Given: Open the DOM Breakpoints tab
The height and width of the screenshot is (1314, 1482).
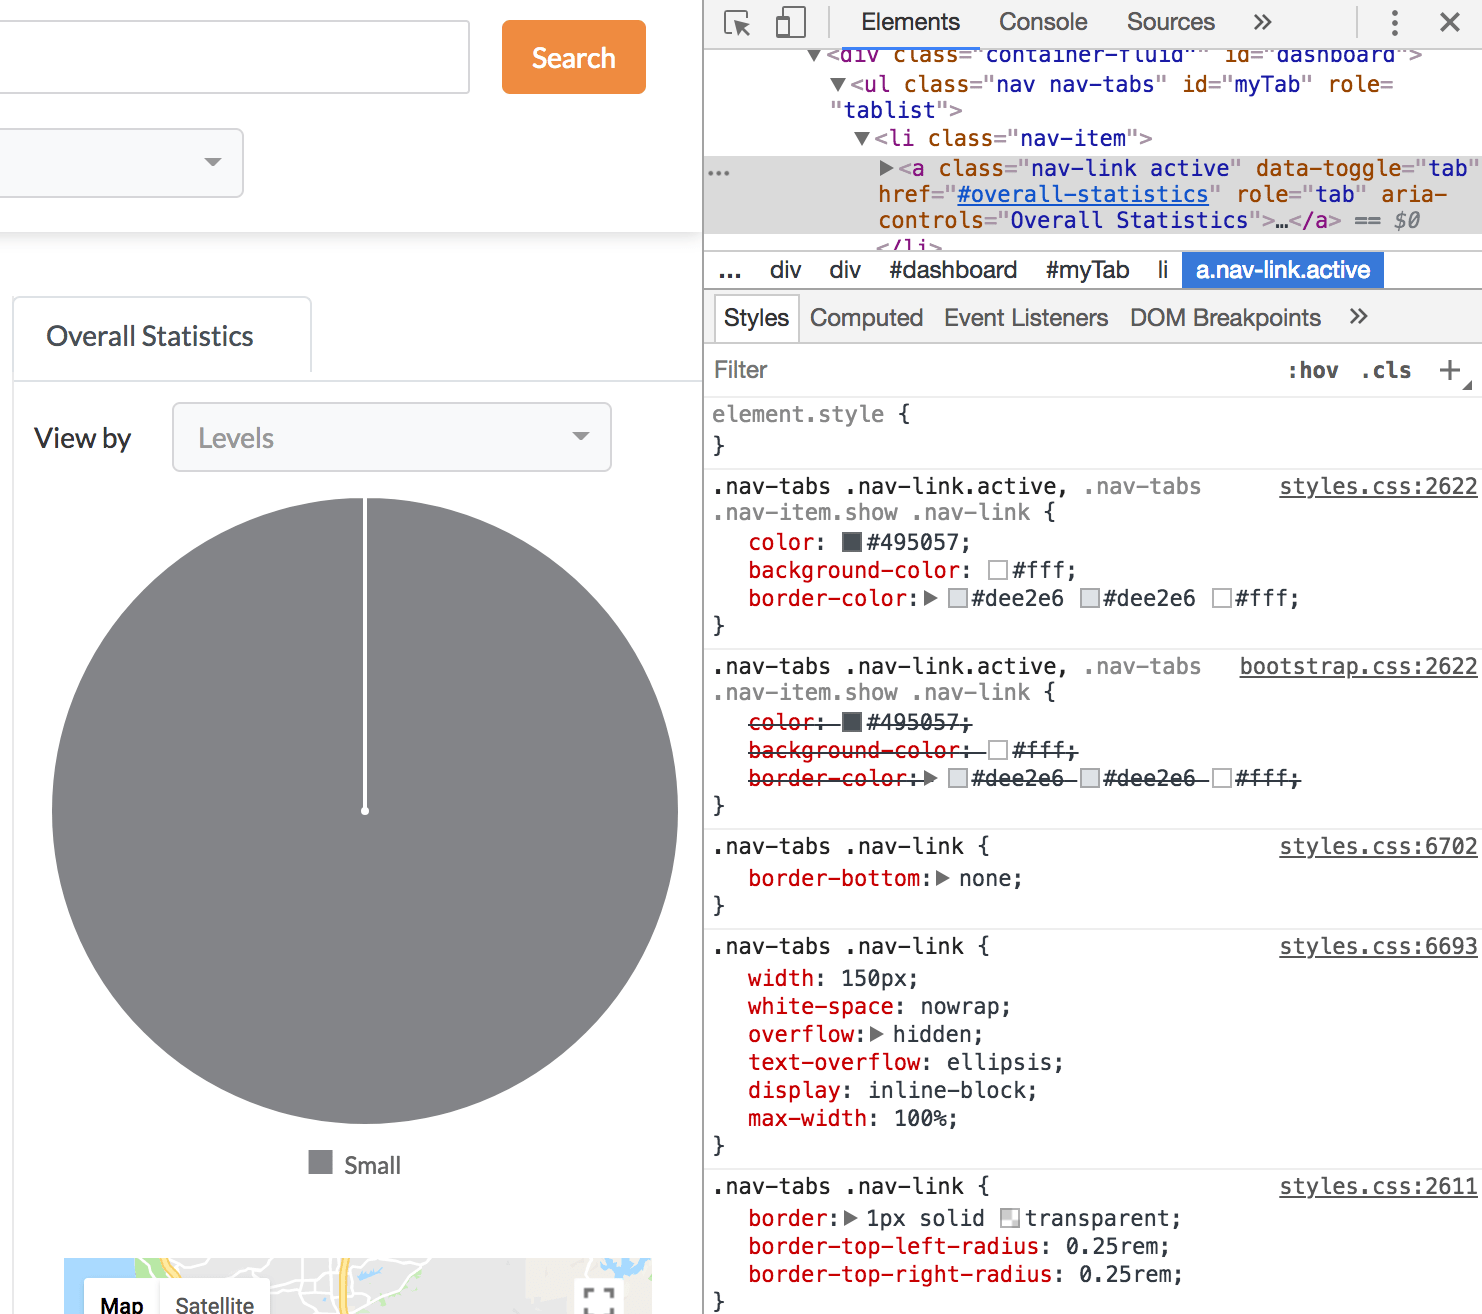Looking at the screenshot, I should (x=1225, y=318).
